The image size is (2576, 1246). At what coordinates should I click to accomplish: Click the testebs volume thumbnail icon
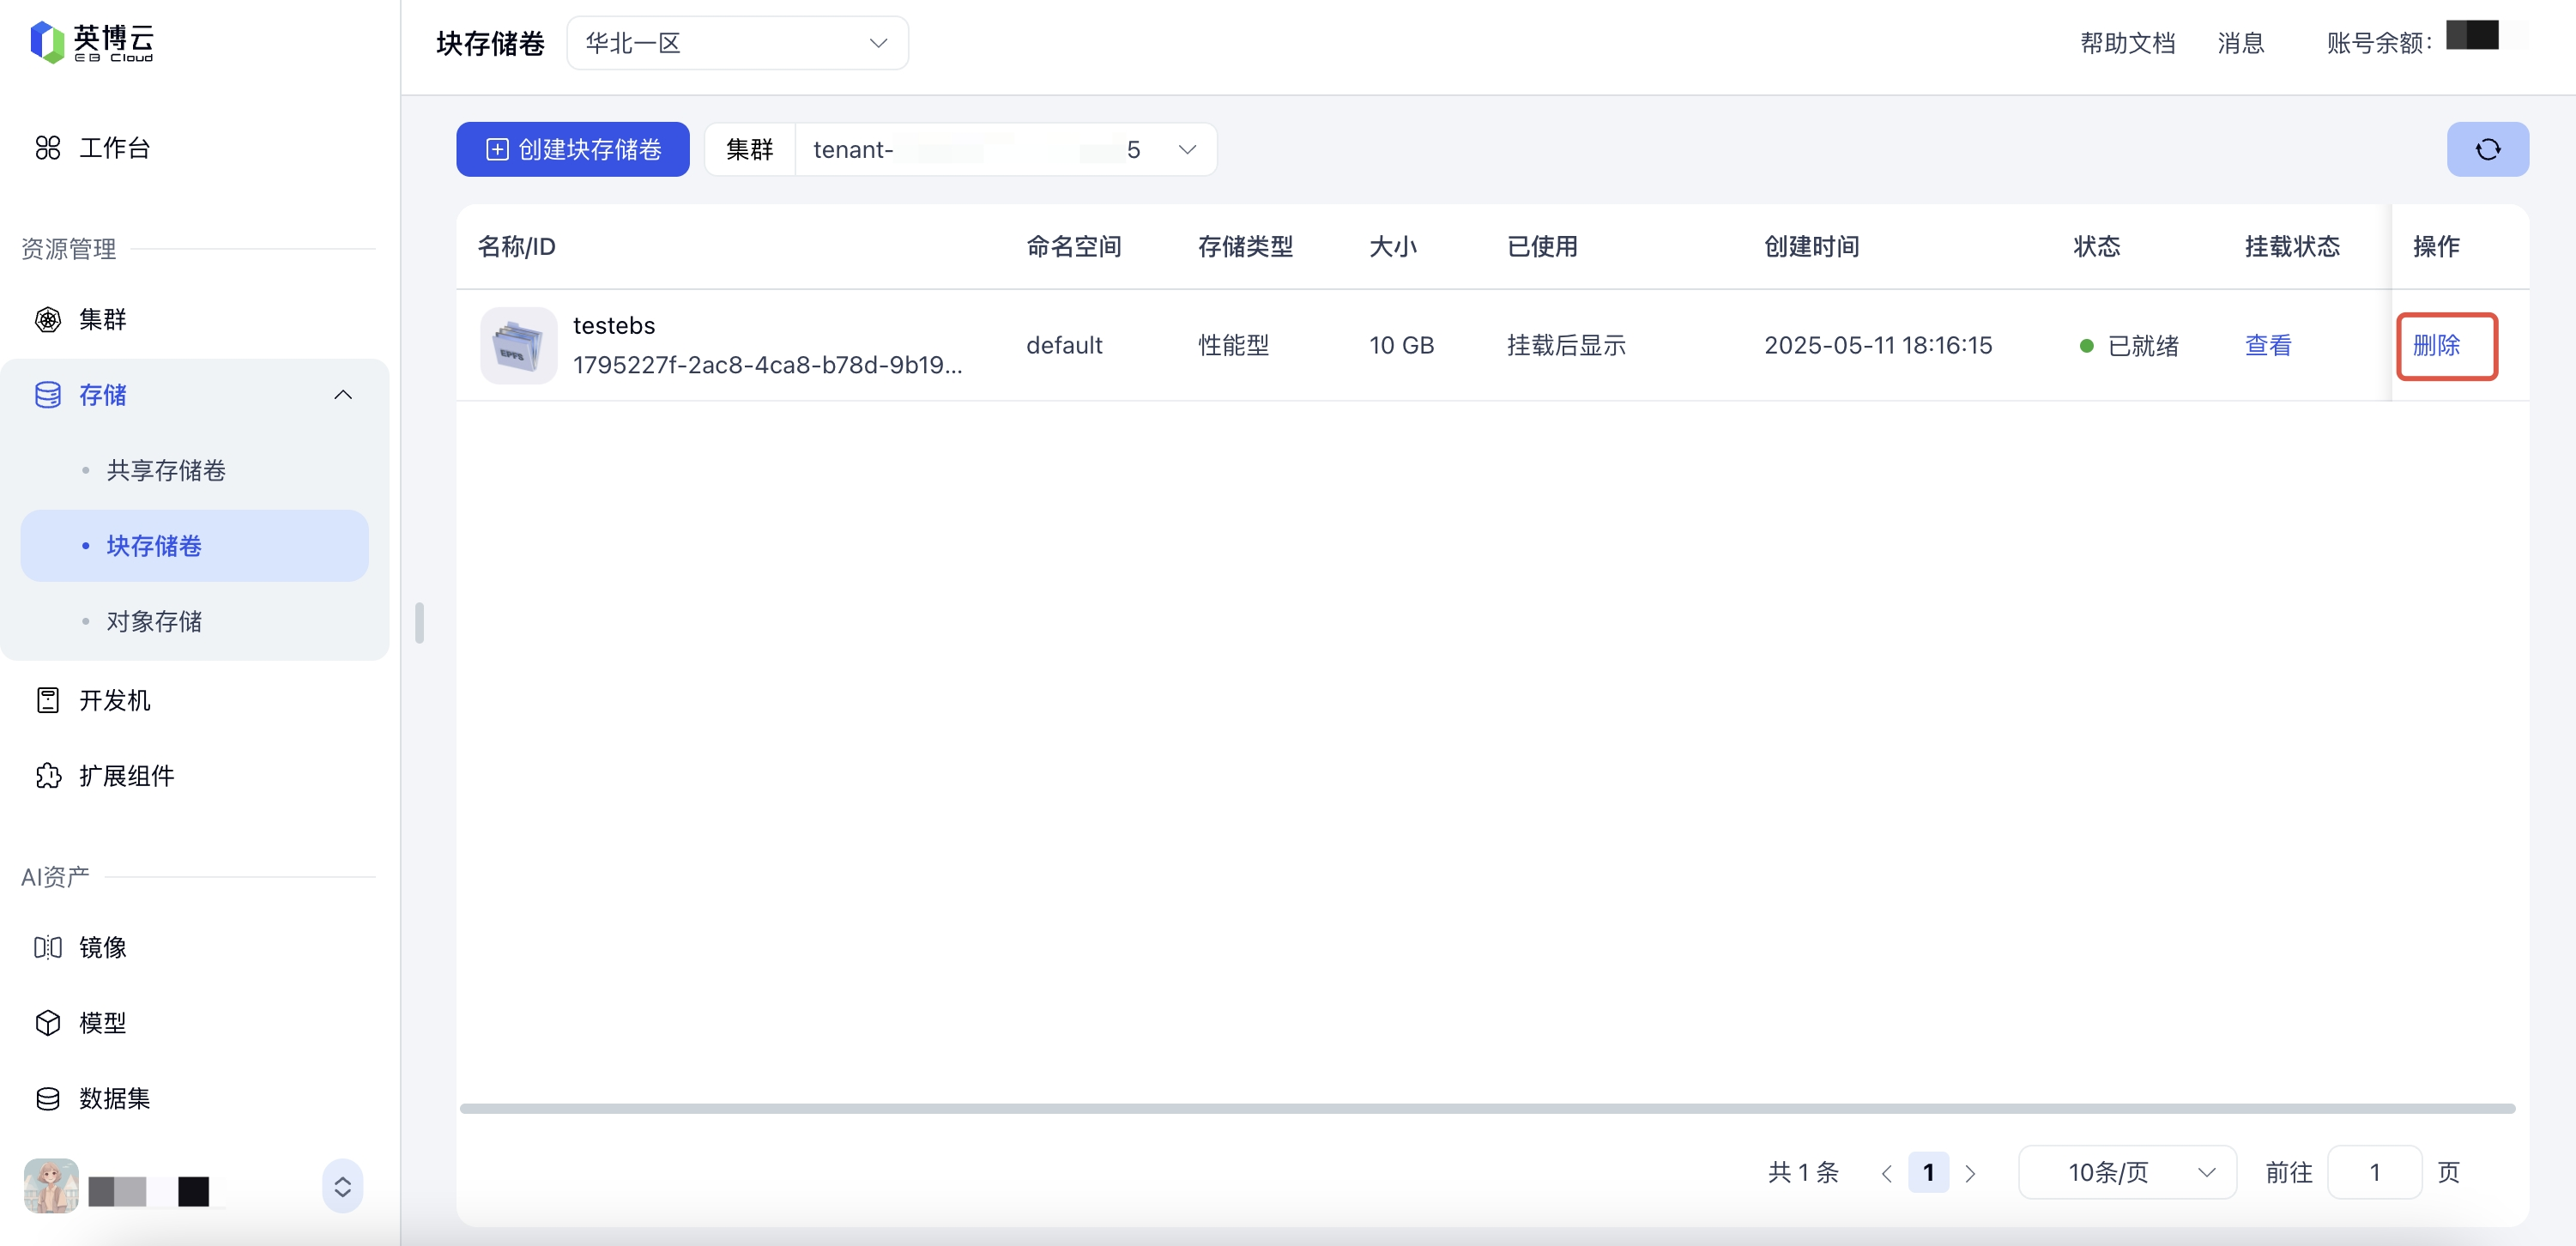pyautogui.click(x=518, y=345)
